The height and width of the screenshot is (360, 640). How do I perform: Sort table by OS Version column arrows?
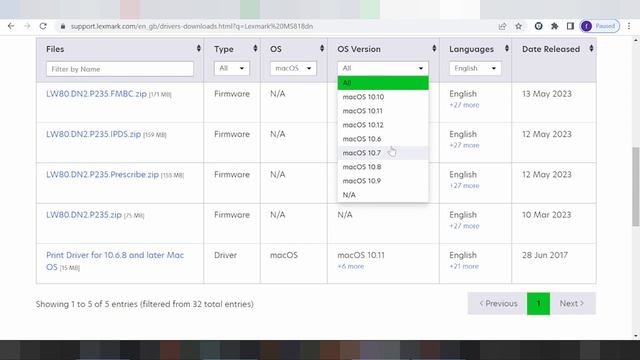(434, 49)
